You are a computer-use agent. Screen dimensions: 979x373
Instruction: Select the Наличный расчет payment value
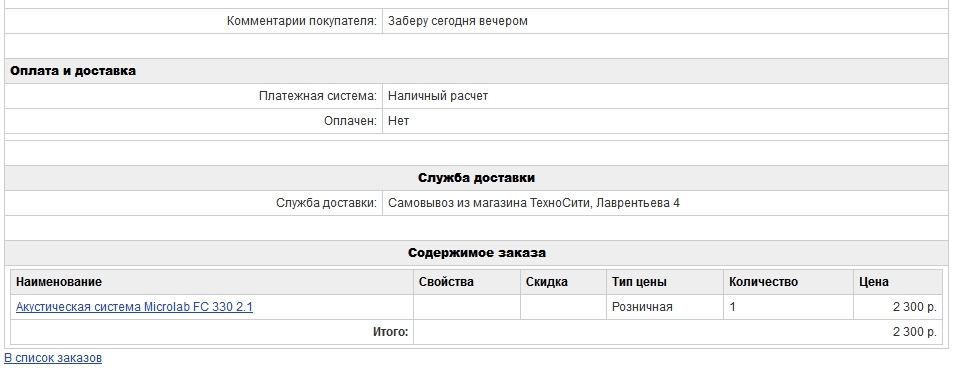pyautogui.click(x=438, y=96)
